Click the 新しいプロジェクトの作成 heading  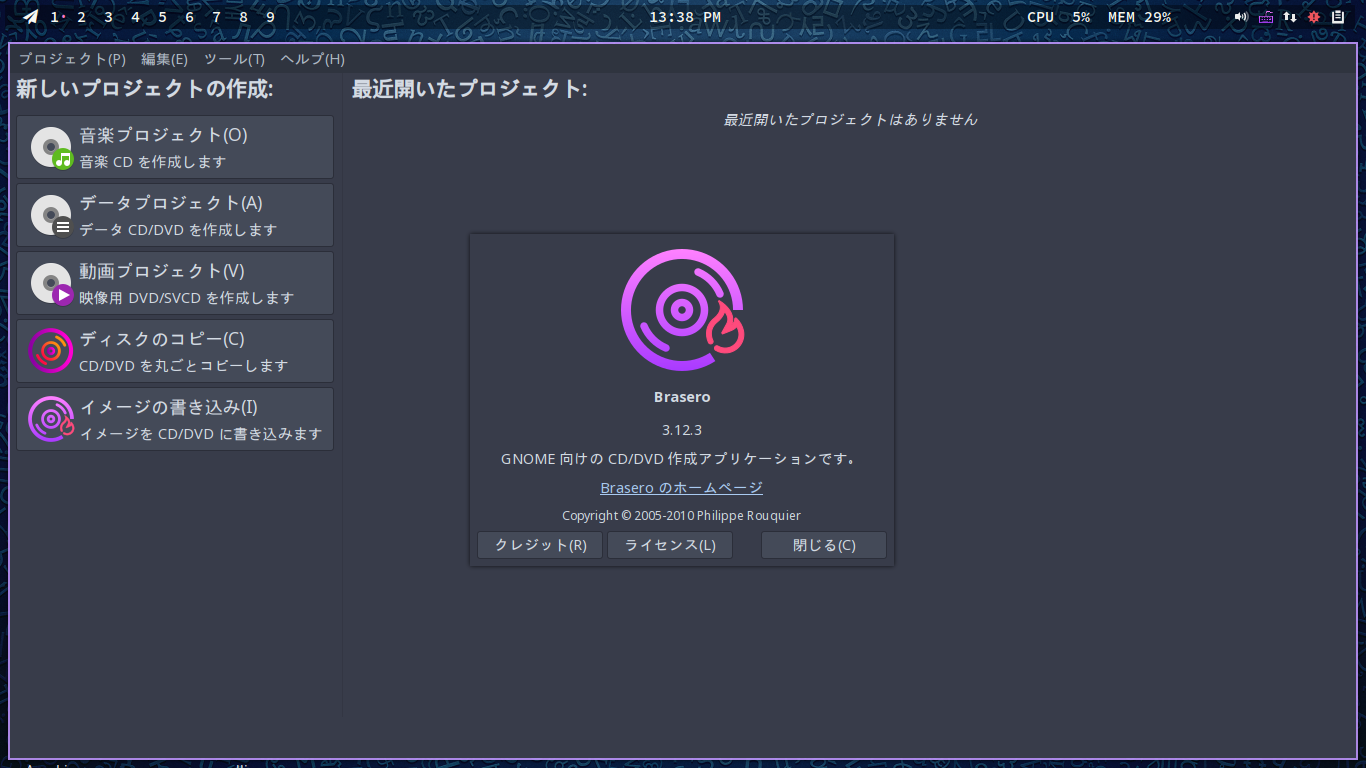click(x=145, y=89)
